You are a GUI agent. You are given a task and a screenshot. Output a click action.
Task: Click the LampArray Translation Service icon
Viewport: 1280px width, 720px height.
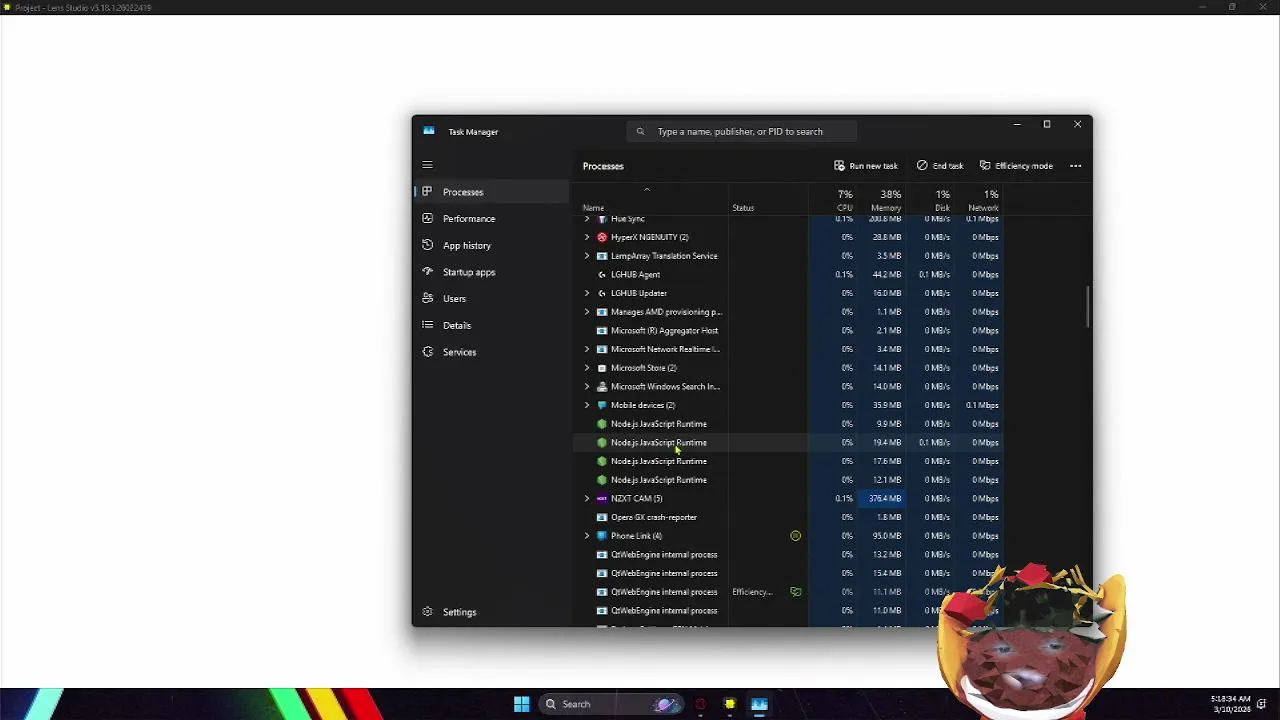tap(602, 256)
